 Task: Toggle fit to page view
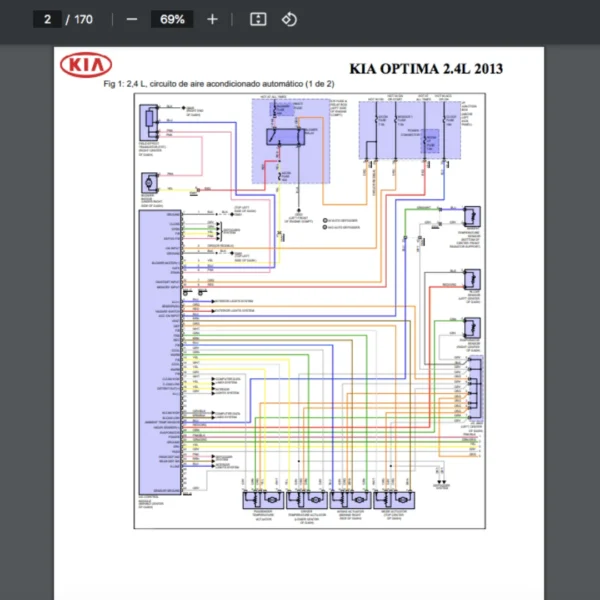pyautogui.click(x=258, y=19)
